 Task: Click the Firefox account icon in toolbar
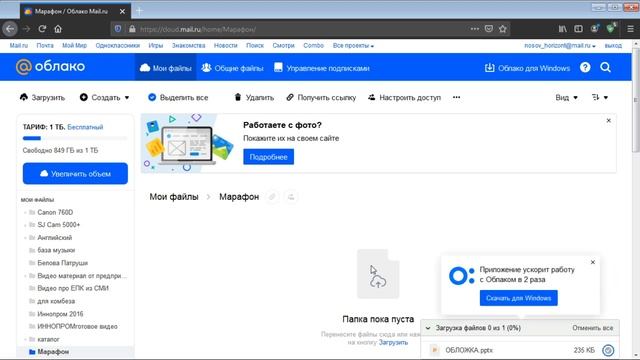[595, 29]
